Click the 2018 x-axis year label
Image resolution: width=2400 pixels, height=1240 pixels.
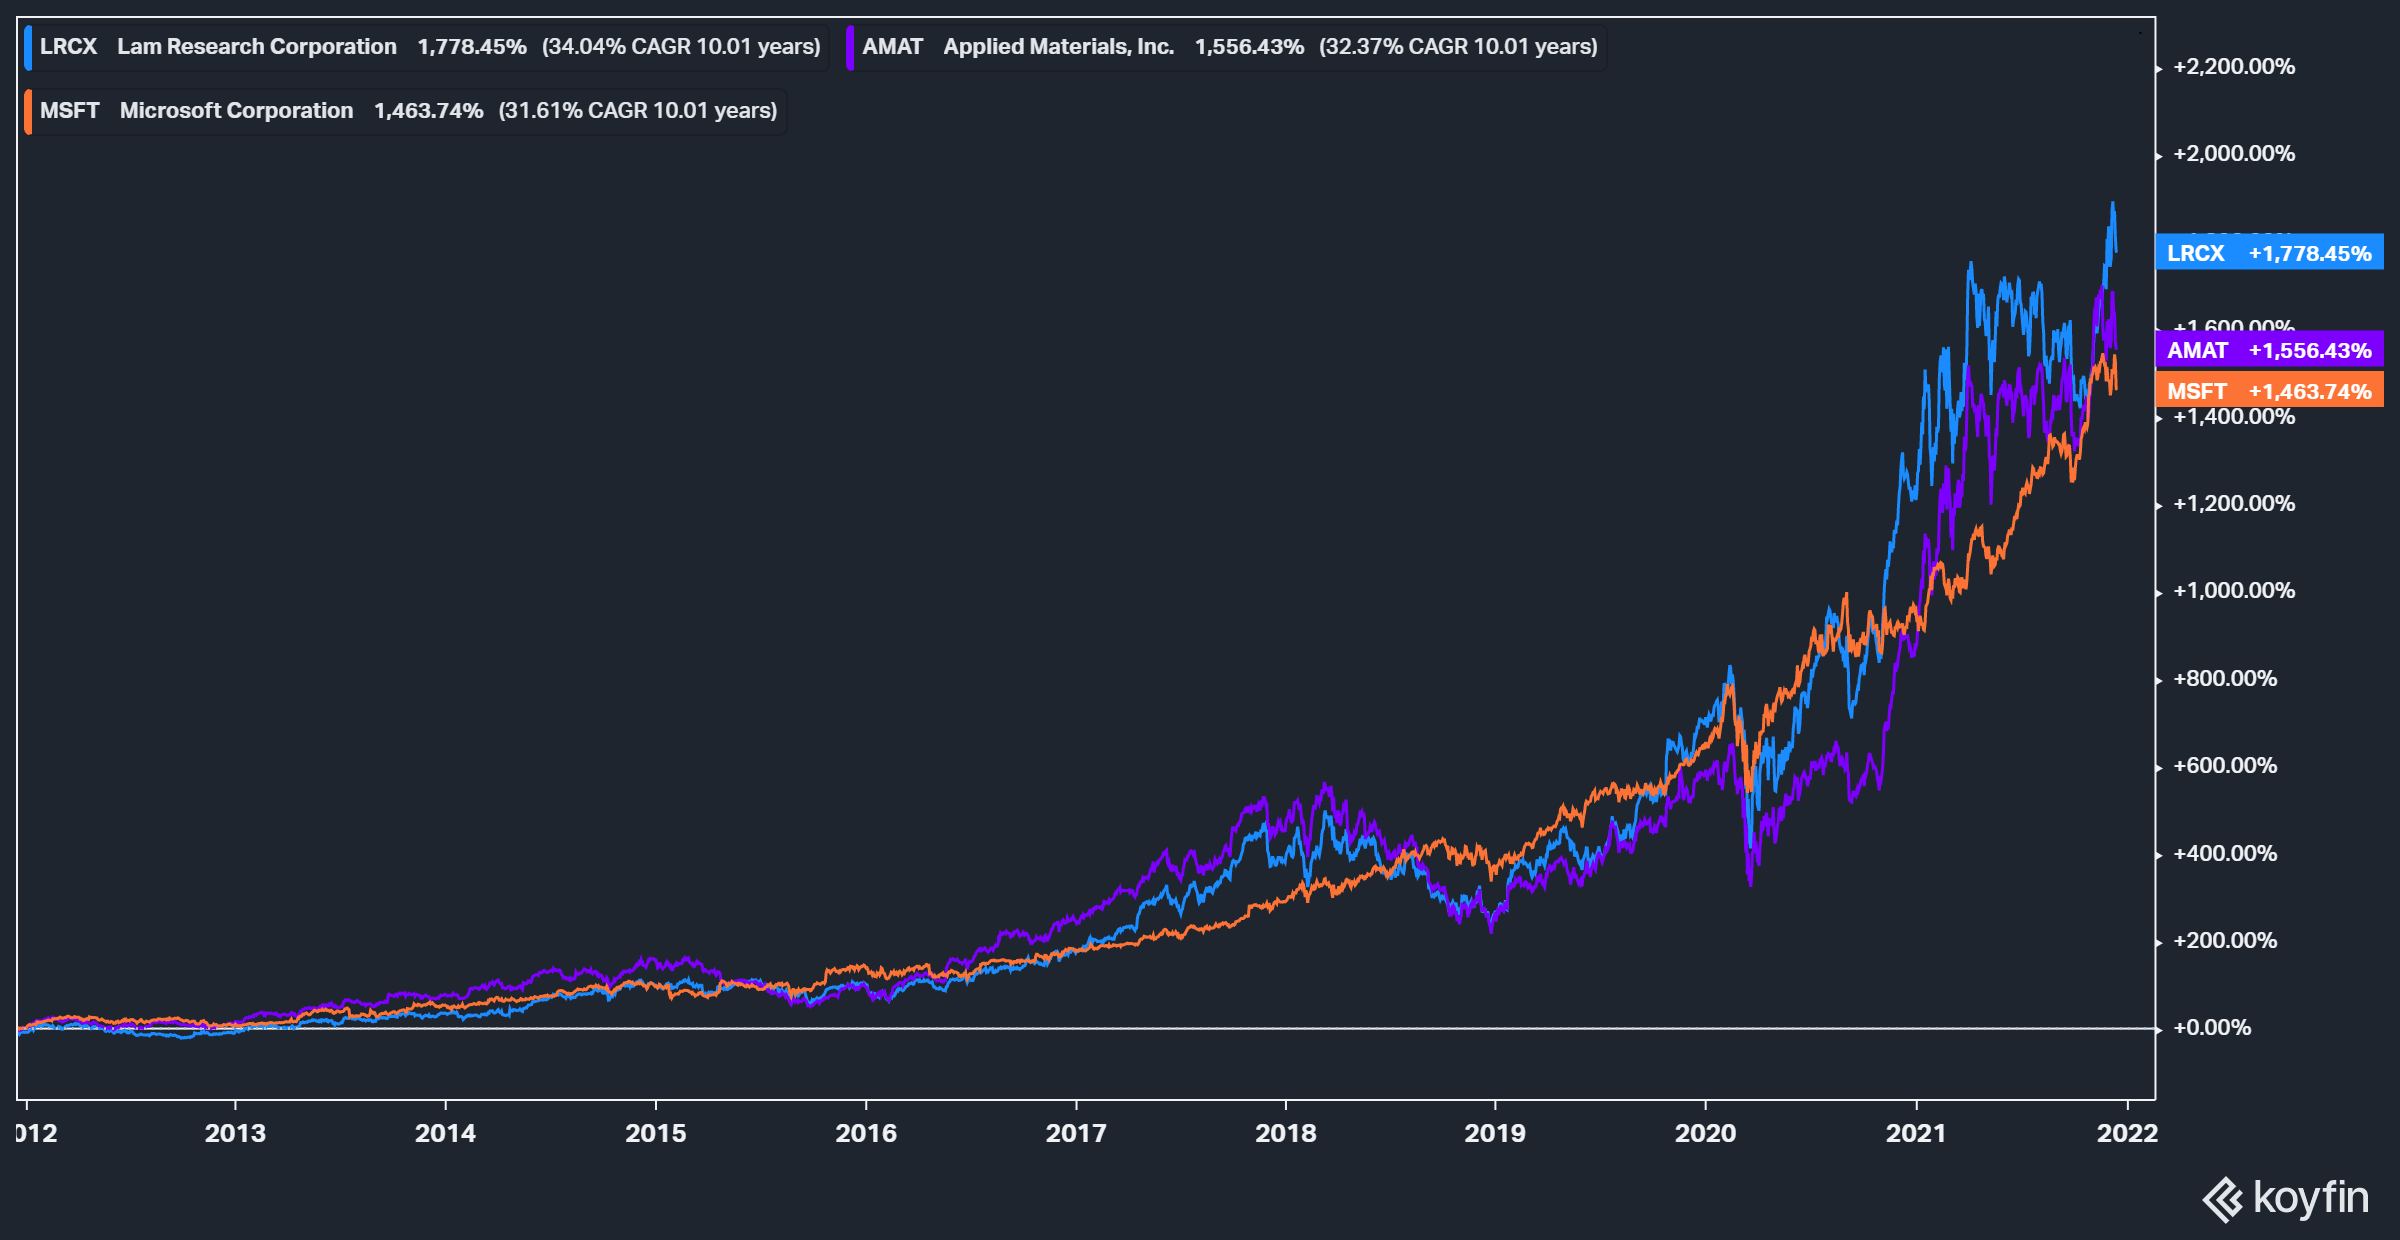click(1286, 1133)
